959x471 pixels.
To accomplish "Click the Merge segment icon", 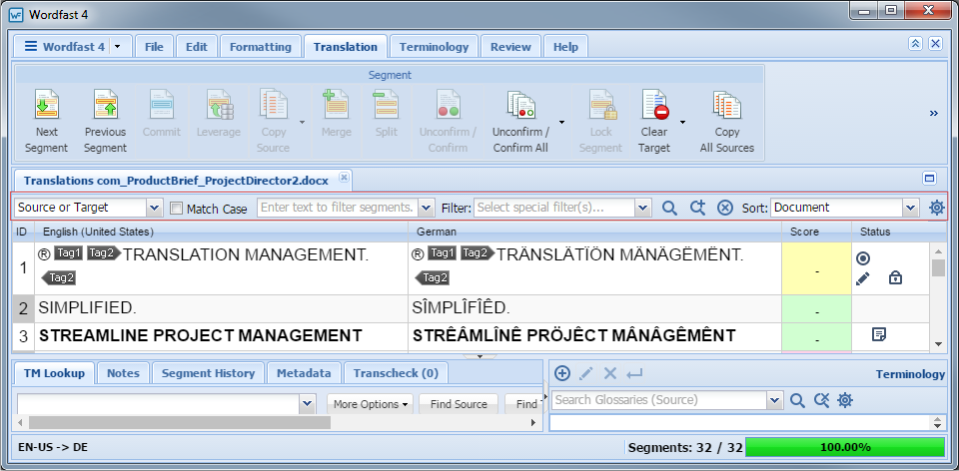I will [336, 104].
